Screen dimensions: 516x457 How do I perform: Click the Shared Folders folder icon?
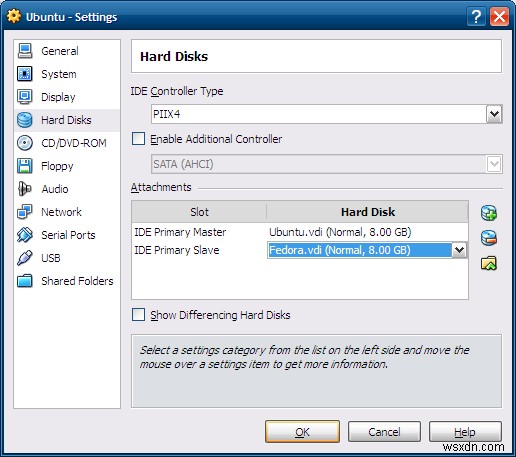click(x=25, y=281)
